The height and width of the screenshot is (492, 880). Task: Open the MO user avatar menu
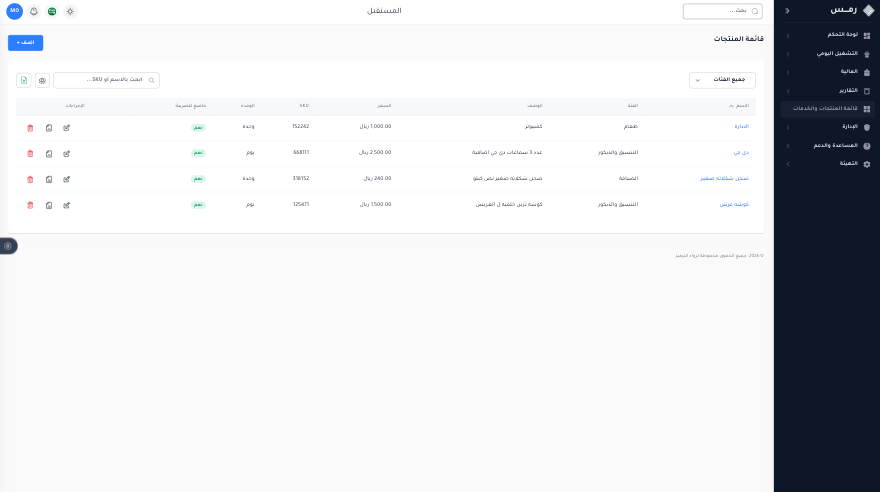(x=15, y=11)
